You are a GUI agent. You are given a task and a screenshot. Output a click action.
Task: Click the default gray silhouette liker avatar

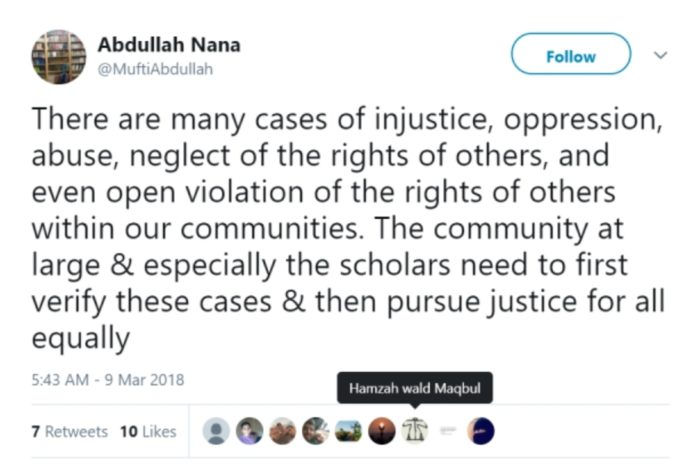(216, 431)
